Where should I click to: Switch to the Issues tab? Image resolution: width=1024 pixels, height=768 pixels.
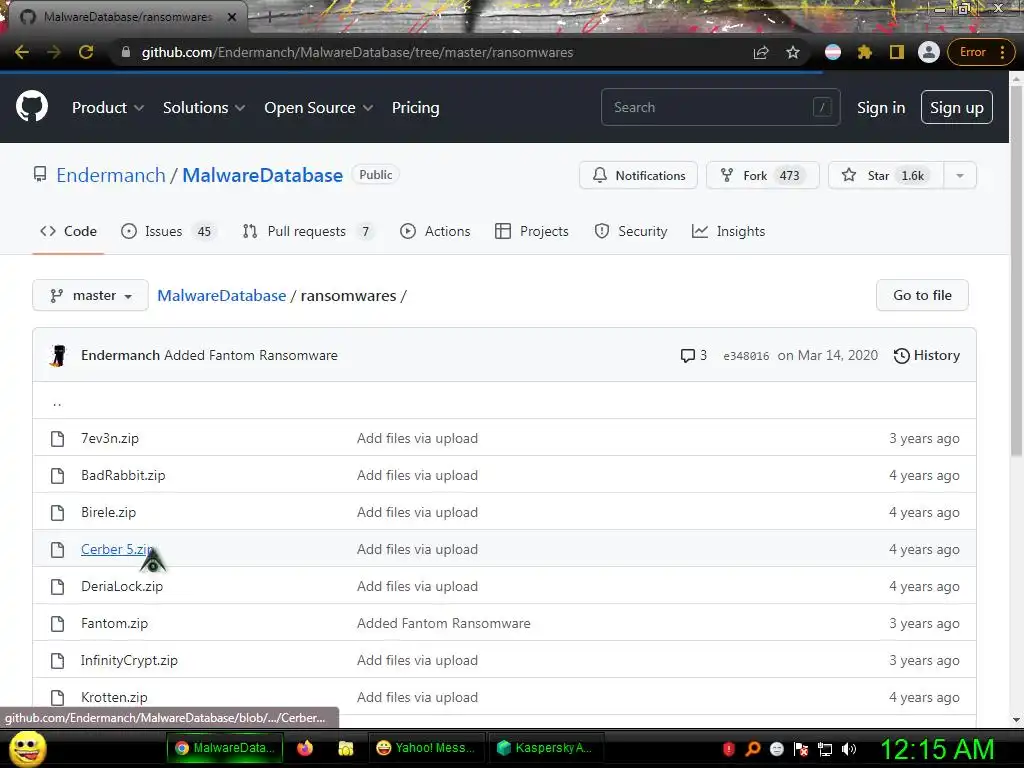pyautogui.click(x=168, y=231)
